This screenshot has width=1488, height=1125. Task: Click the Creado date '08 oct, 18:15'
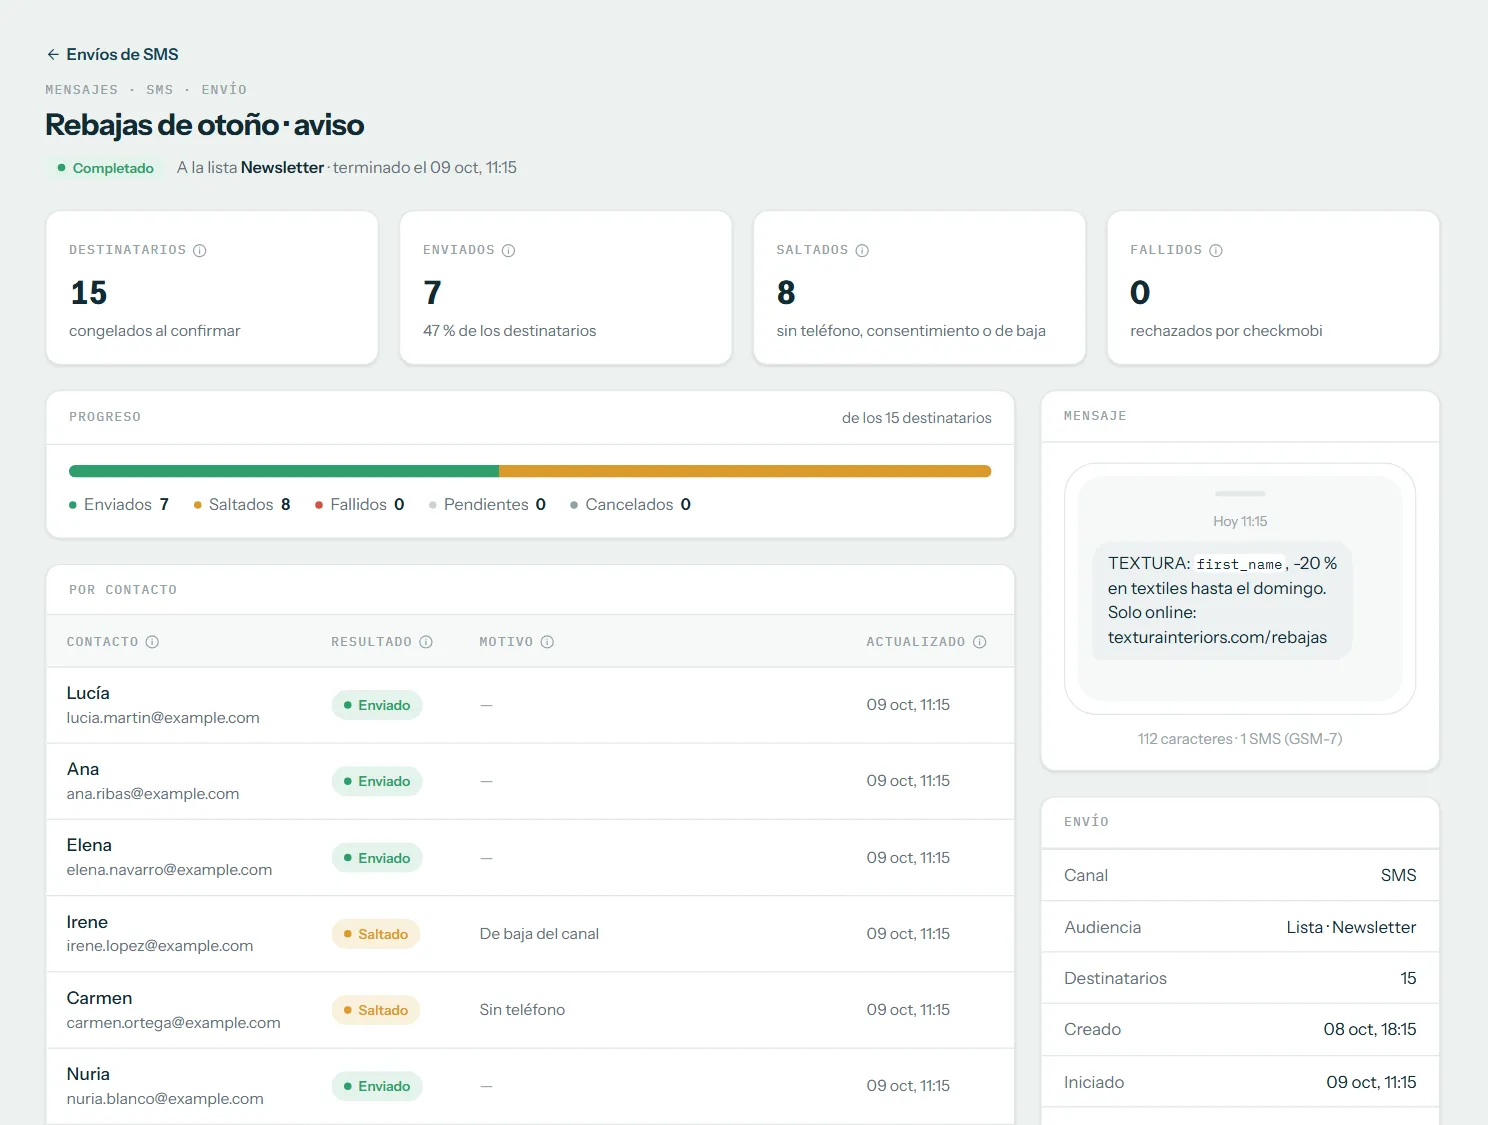click(1370, 1029)
